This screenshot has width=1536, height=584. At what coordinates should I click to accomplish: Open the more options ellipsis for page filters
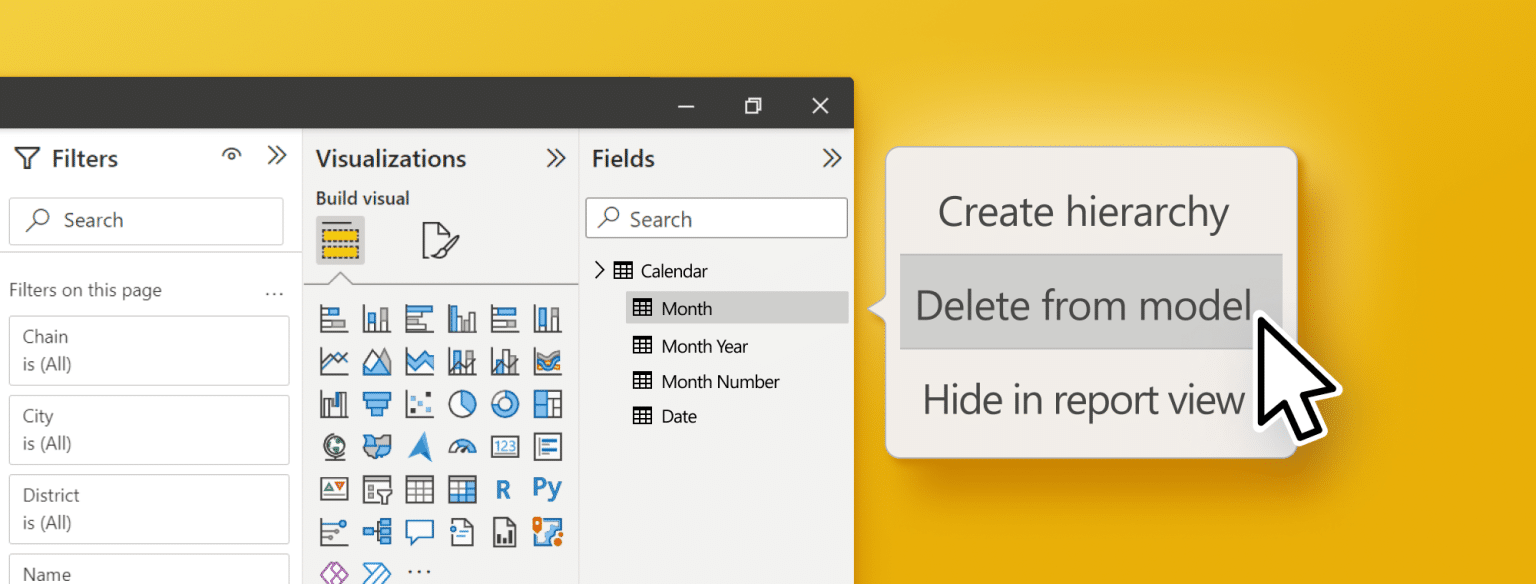pyautogui.click(x=274, y=292)
